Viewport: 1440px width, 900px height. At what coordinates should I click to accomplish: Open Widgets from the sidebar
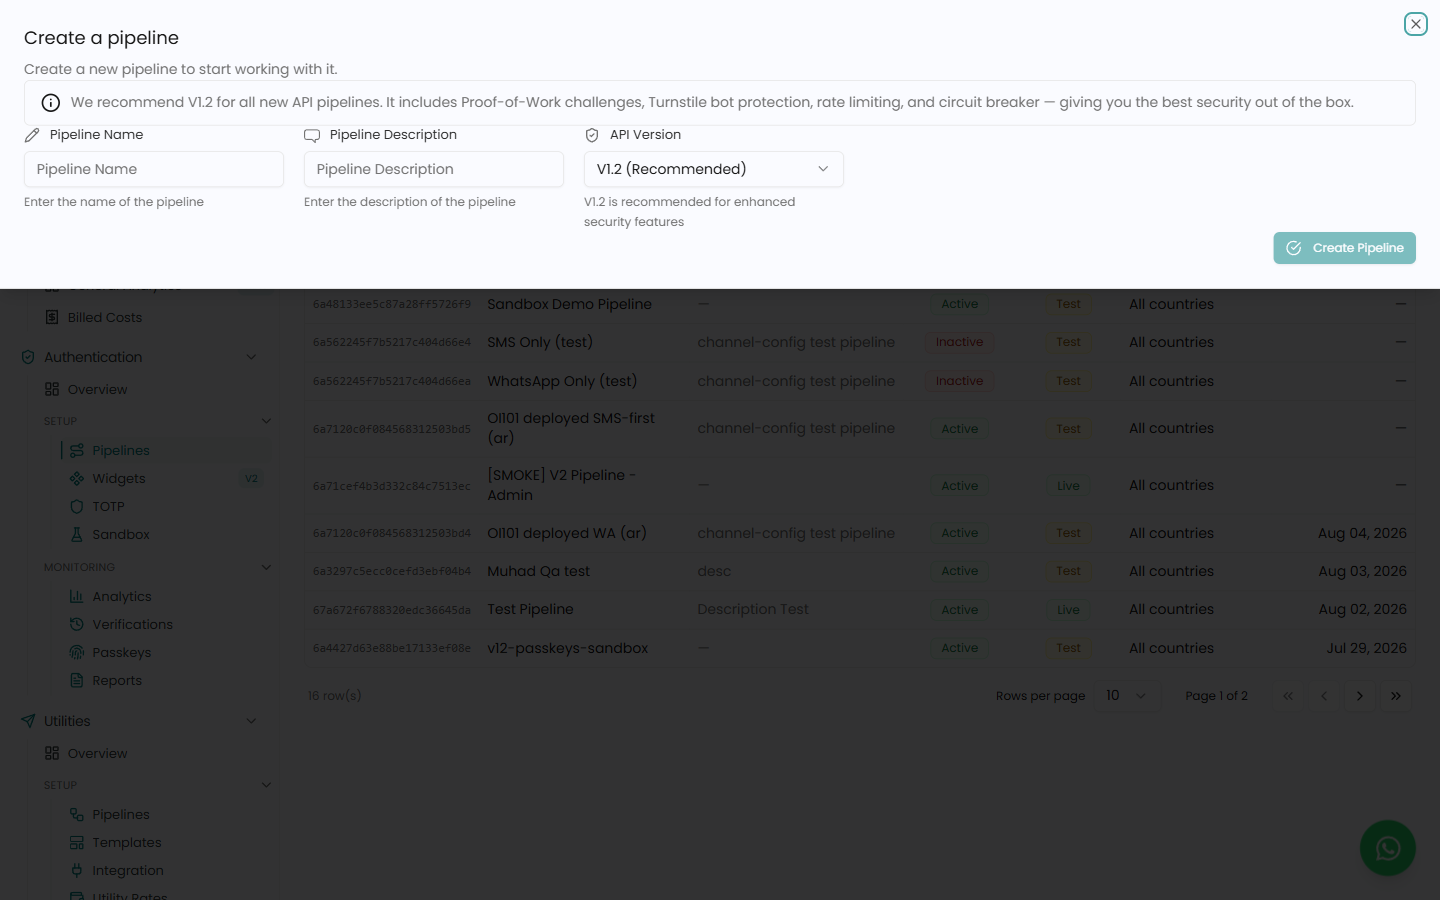click(x=119, y=478)
